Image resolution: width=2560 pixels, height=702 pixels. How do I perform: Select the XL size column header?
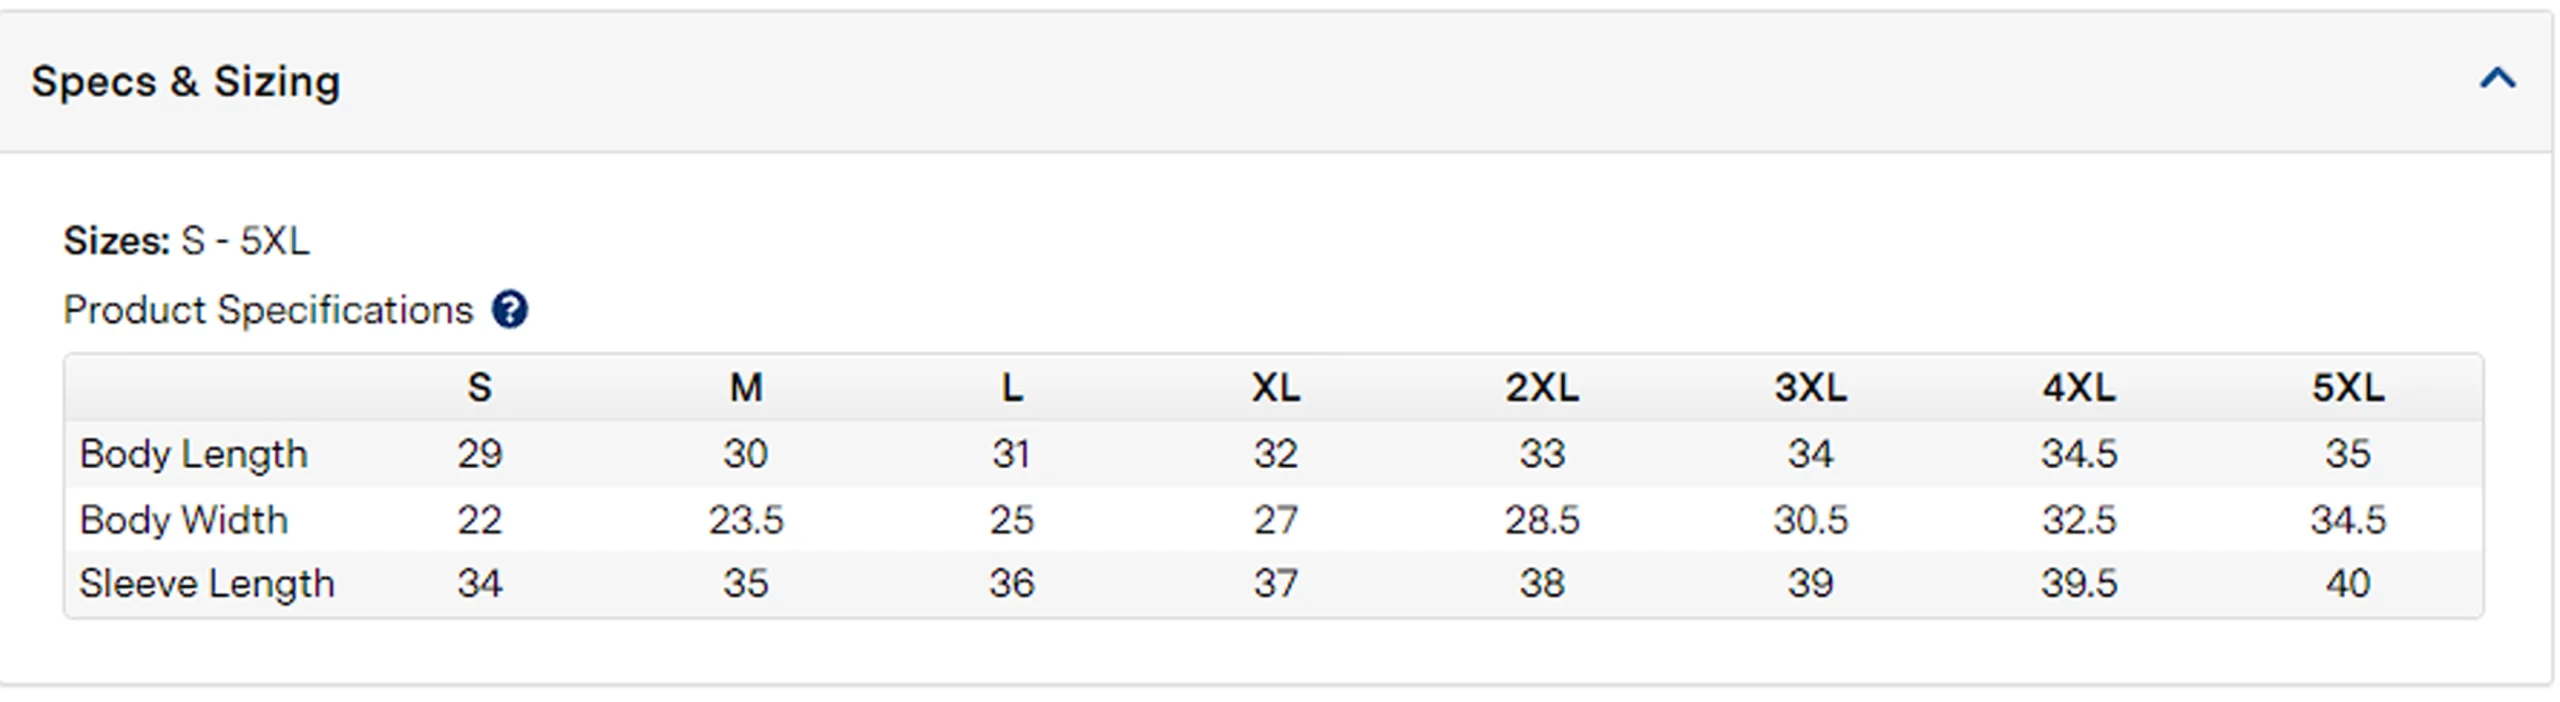point(1276,387)
